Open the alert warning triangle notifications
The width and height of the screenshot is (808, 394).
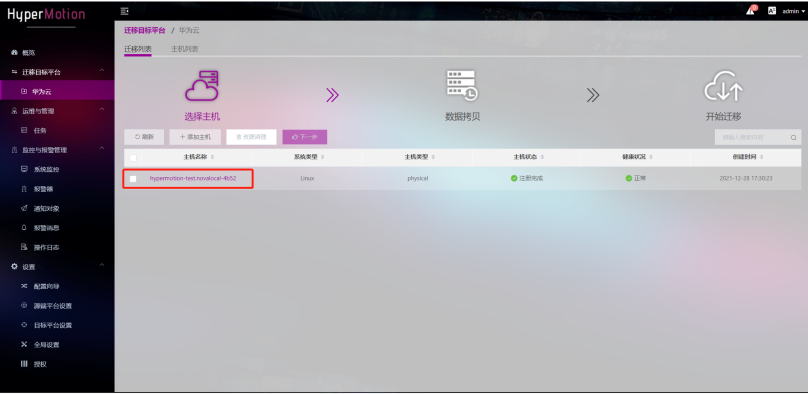(x=750, y=11)
